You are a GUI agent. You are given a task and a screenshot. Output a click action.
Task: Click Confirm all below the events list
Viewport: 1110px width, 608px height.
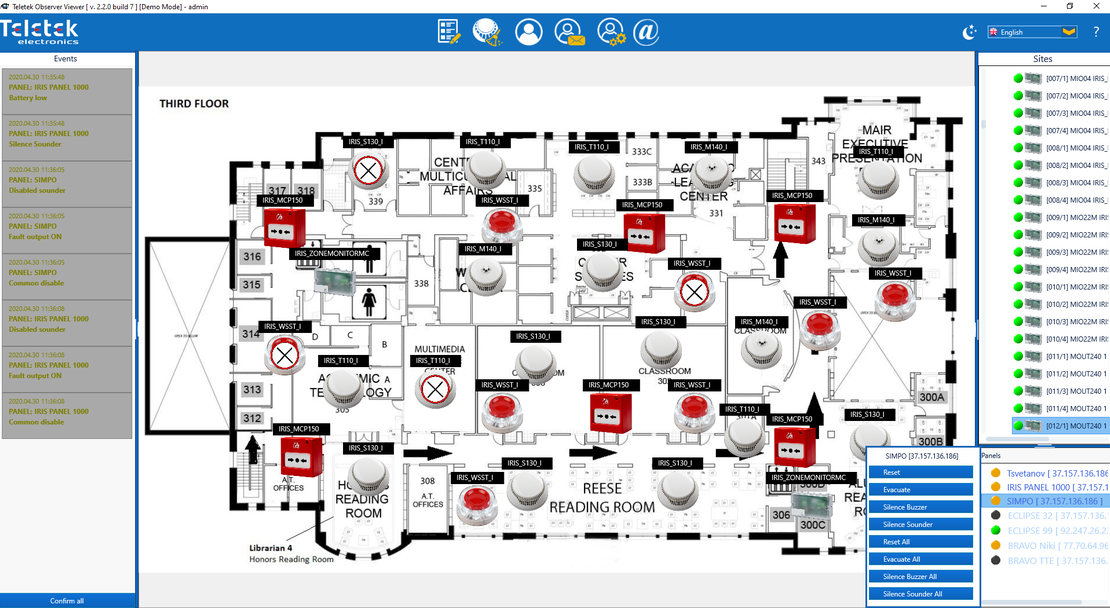[67, 601]
